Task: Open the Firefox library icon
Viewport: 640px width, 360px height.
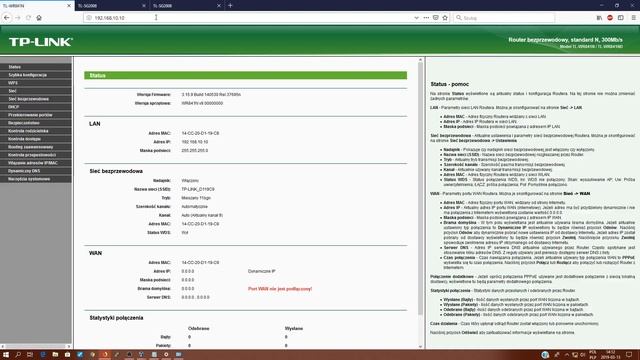Action: pos(599,18)
